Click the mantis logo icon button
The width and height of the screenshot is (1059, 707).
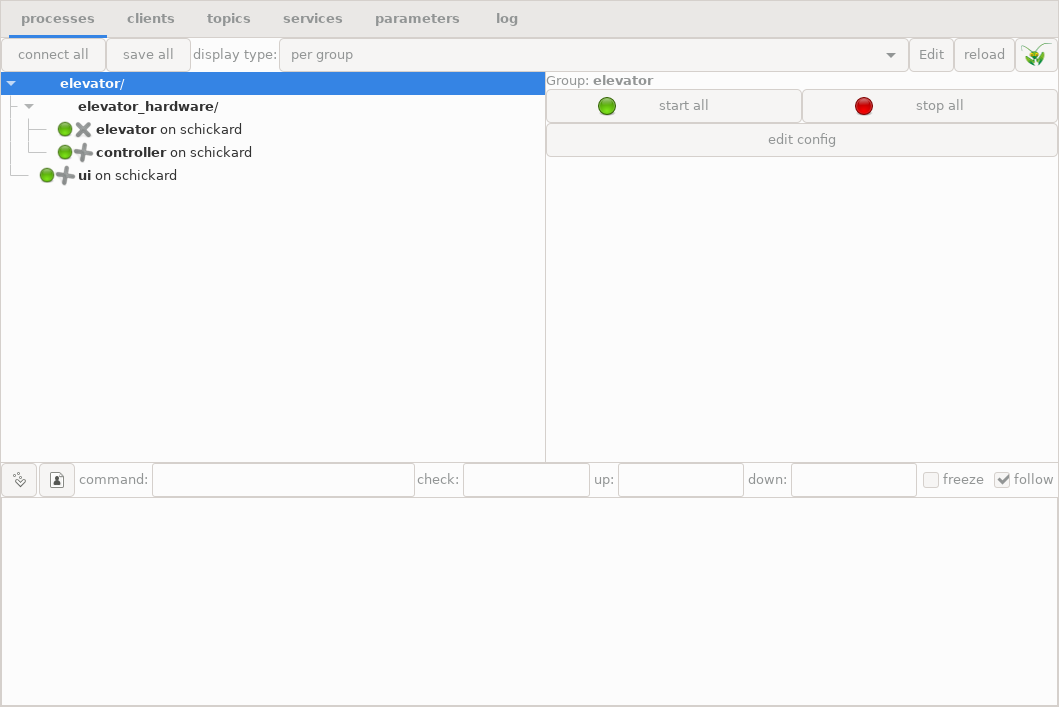click(1036, 55)
